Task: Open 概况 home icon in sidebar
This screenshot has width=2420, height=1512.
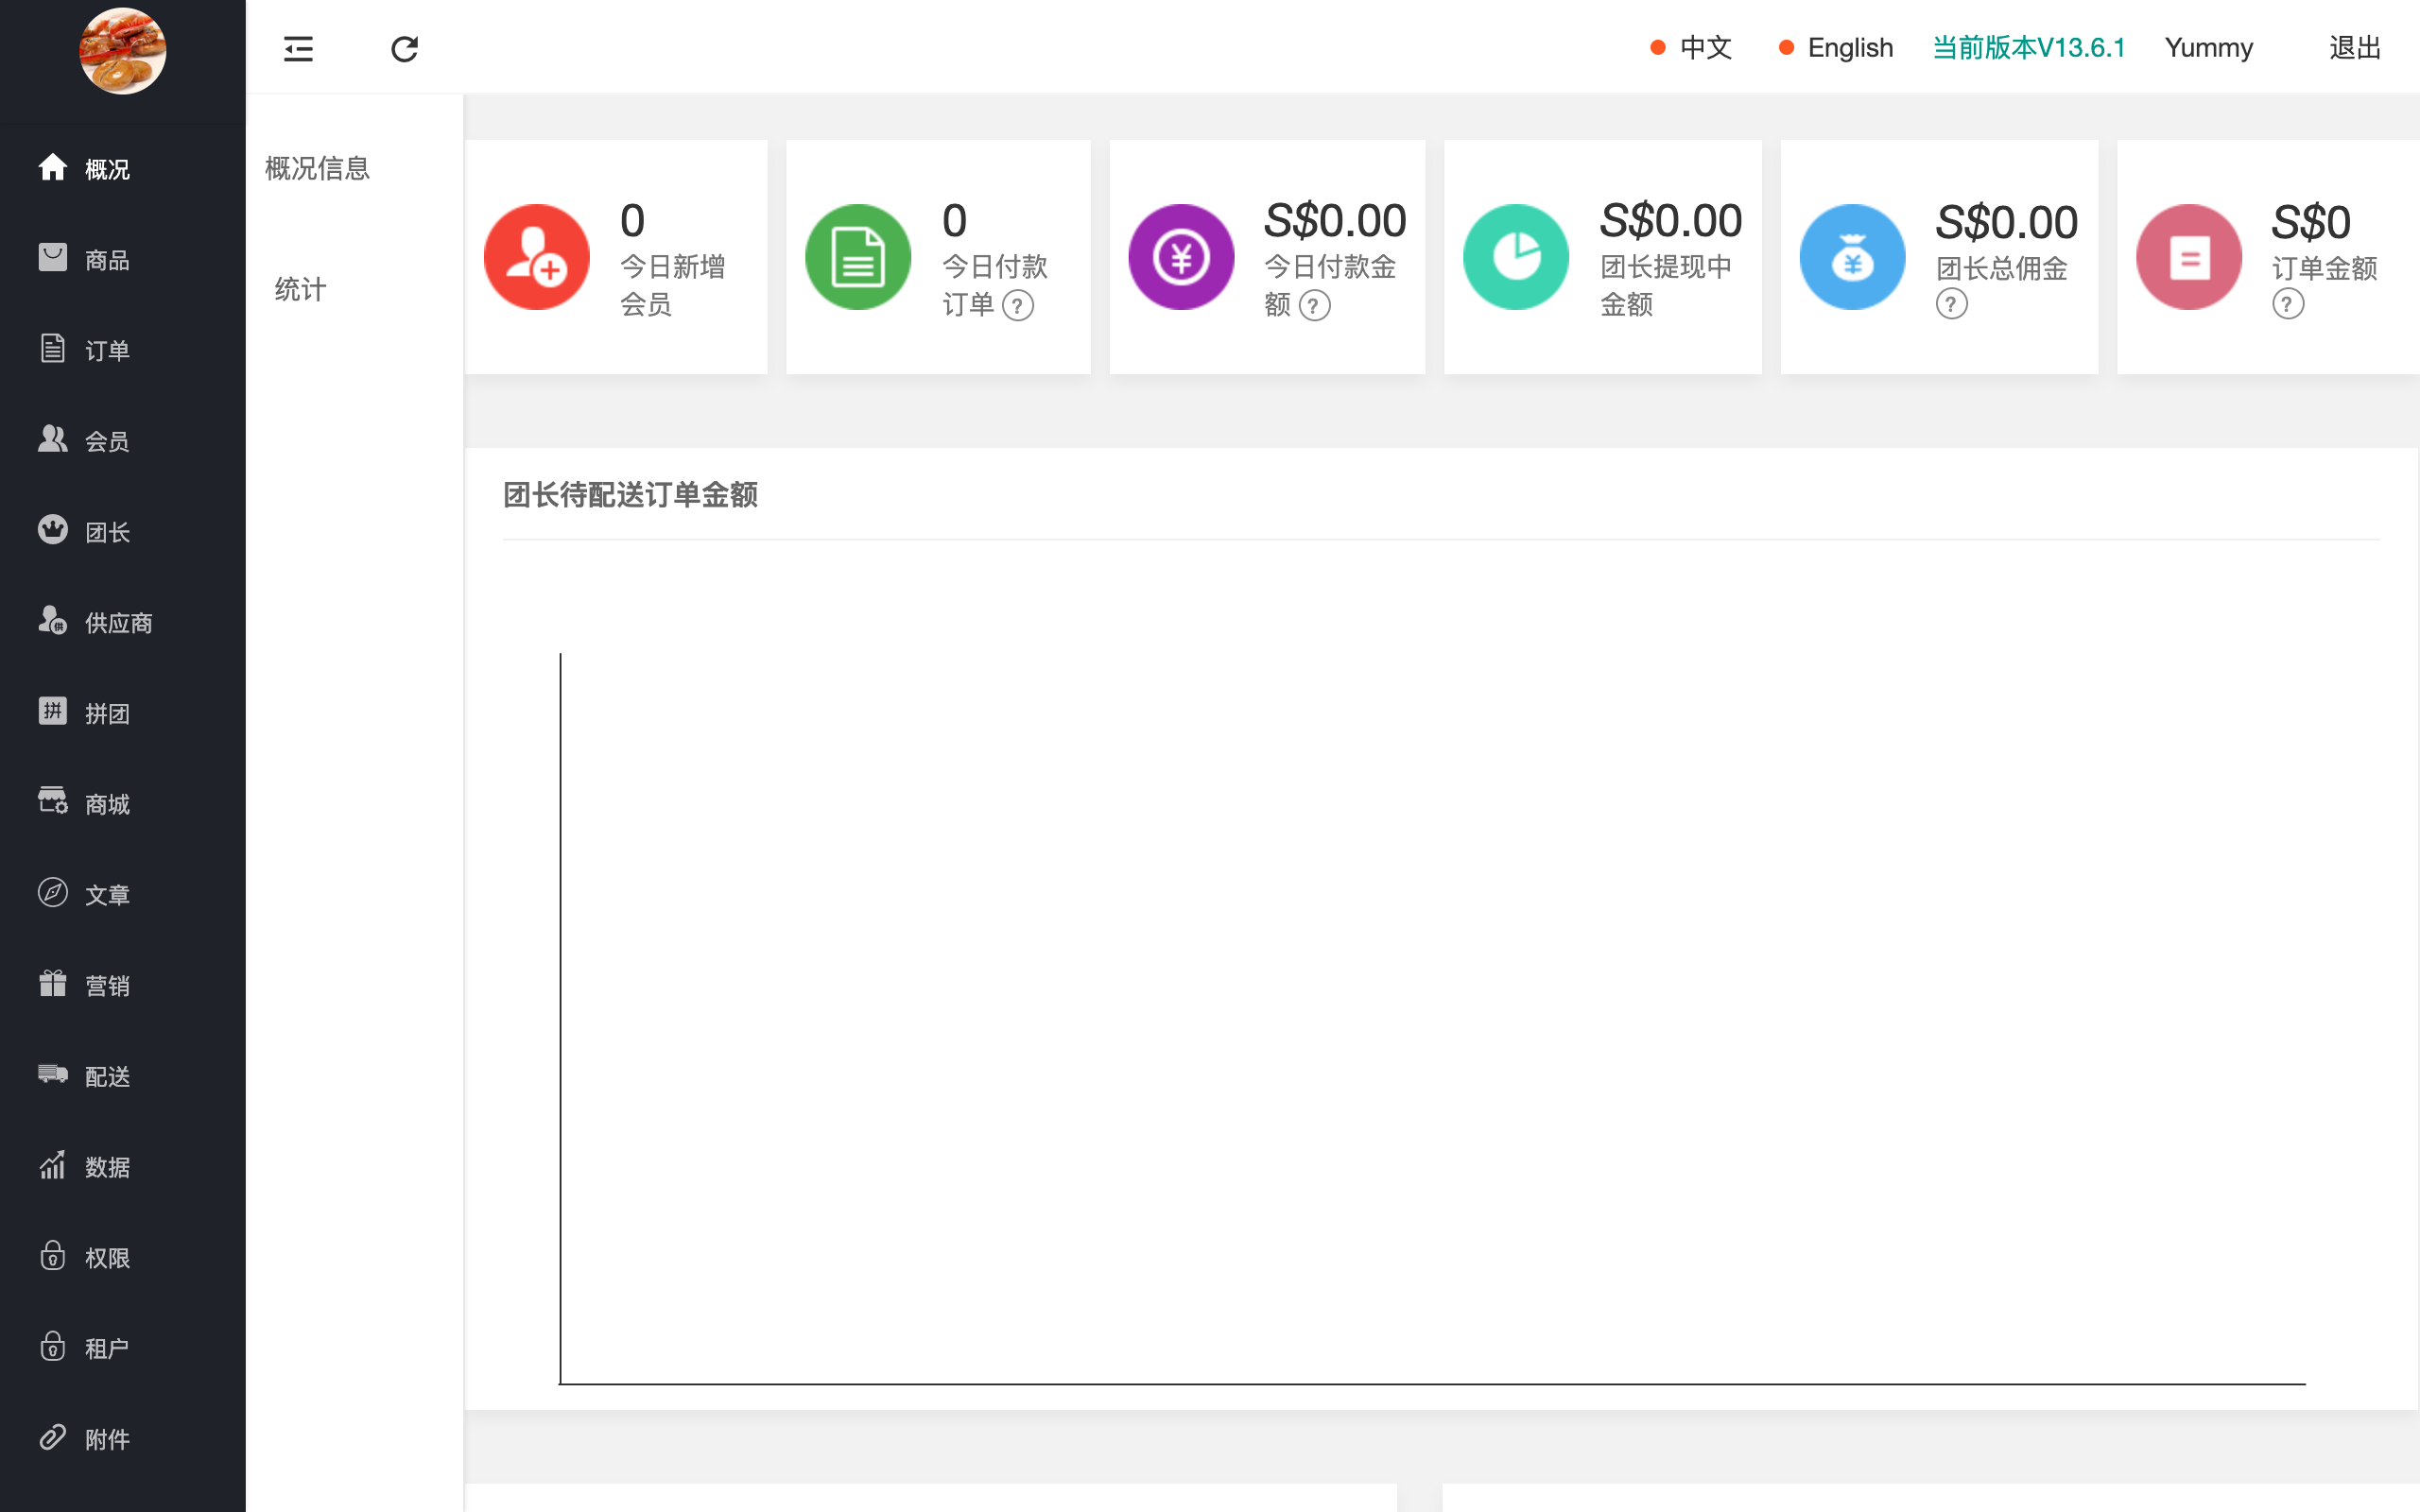Action: click(x=53, y=167)
